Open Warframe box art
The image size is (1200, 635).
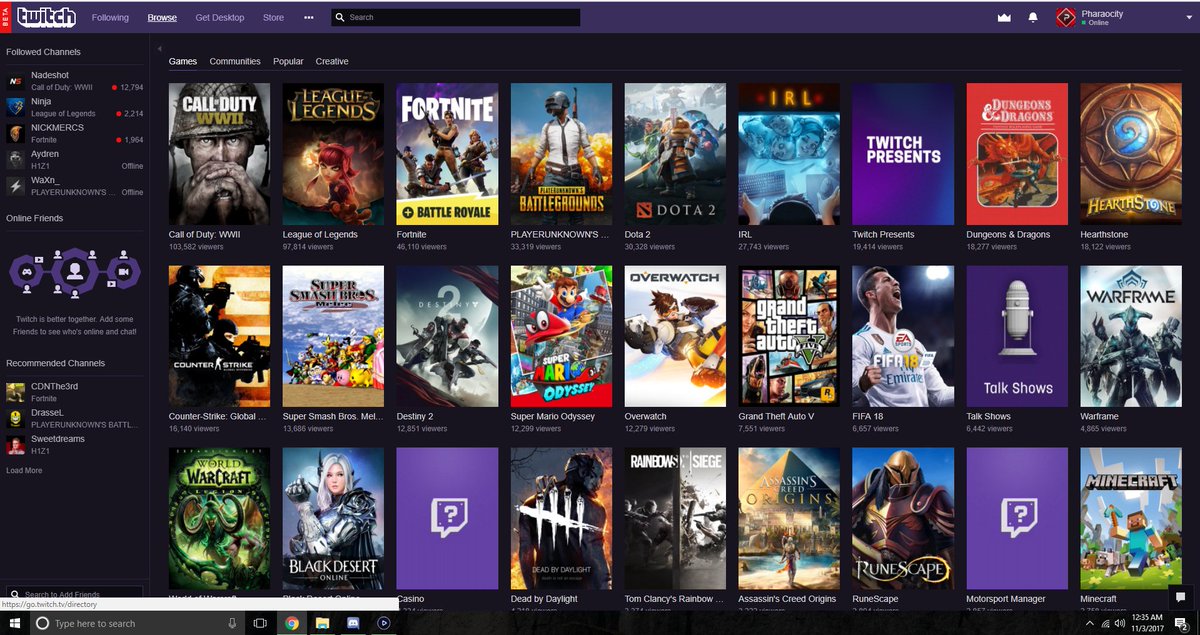(x=1131, y=336)
